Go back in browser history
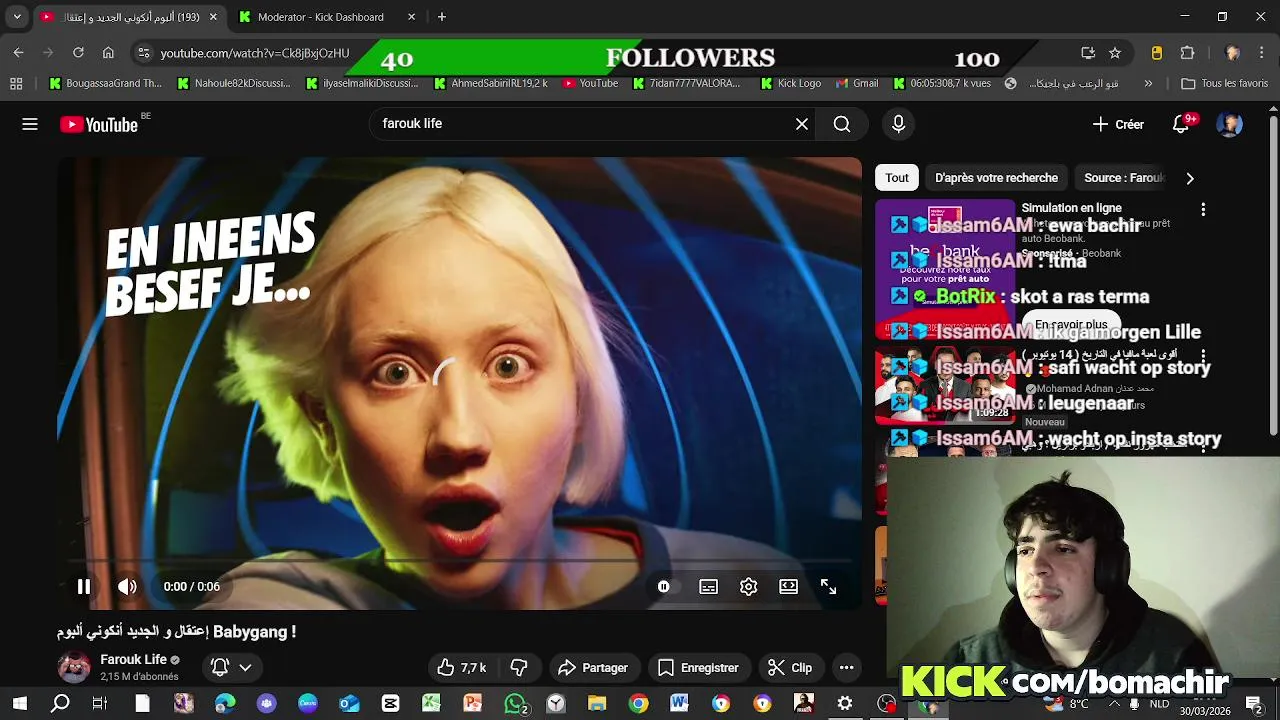The height and width of the screenshot is (720, 1280). pyautogui.click(x=18, y=53)
